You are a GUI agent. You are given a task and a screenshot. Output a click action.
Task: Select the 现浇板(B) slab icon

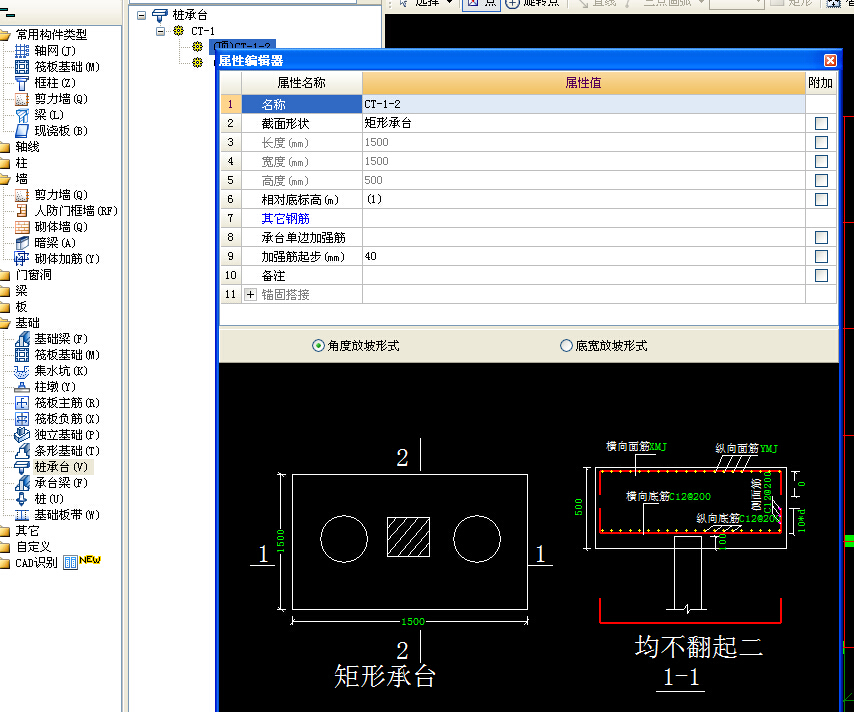(x=22, y=131)
